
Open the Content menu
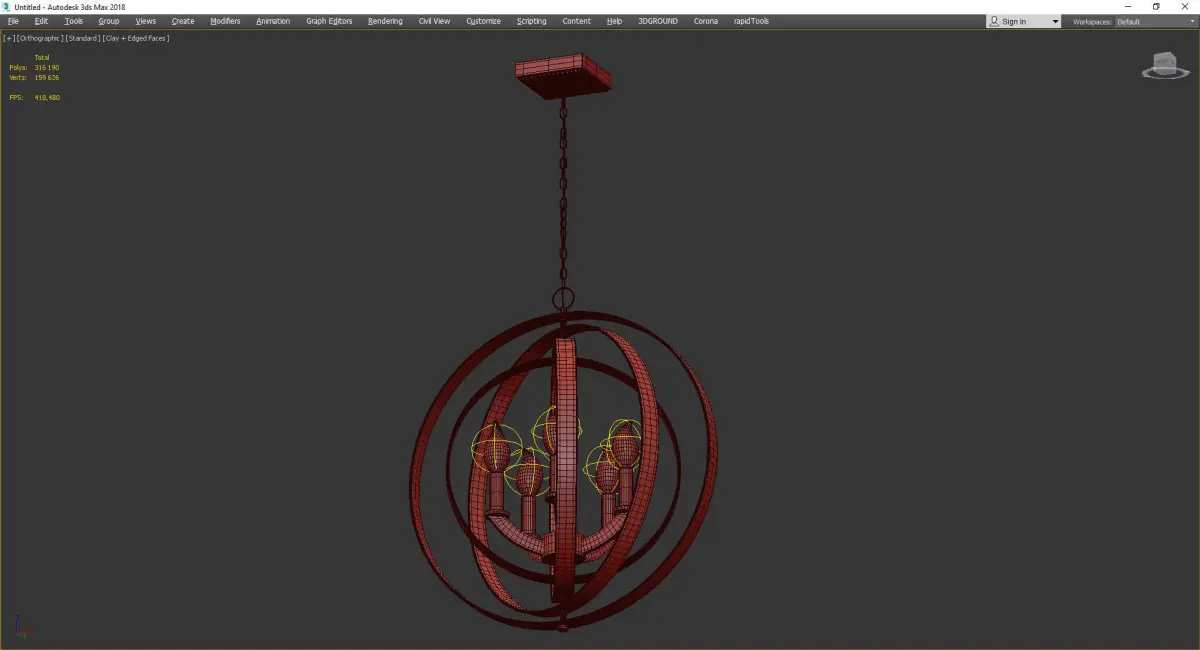tap(576, 21)
